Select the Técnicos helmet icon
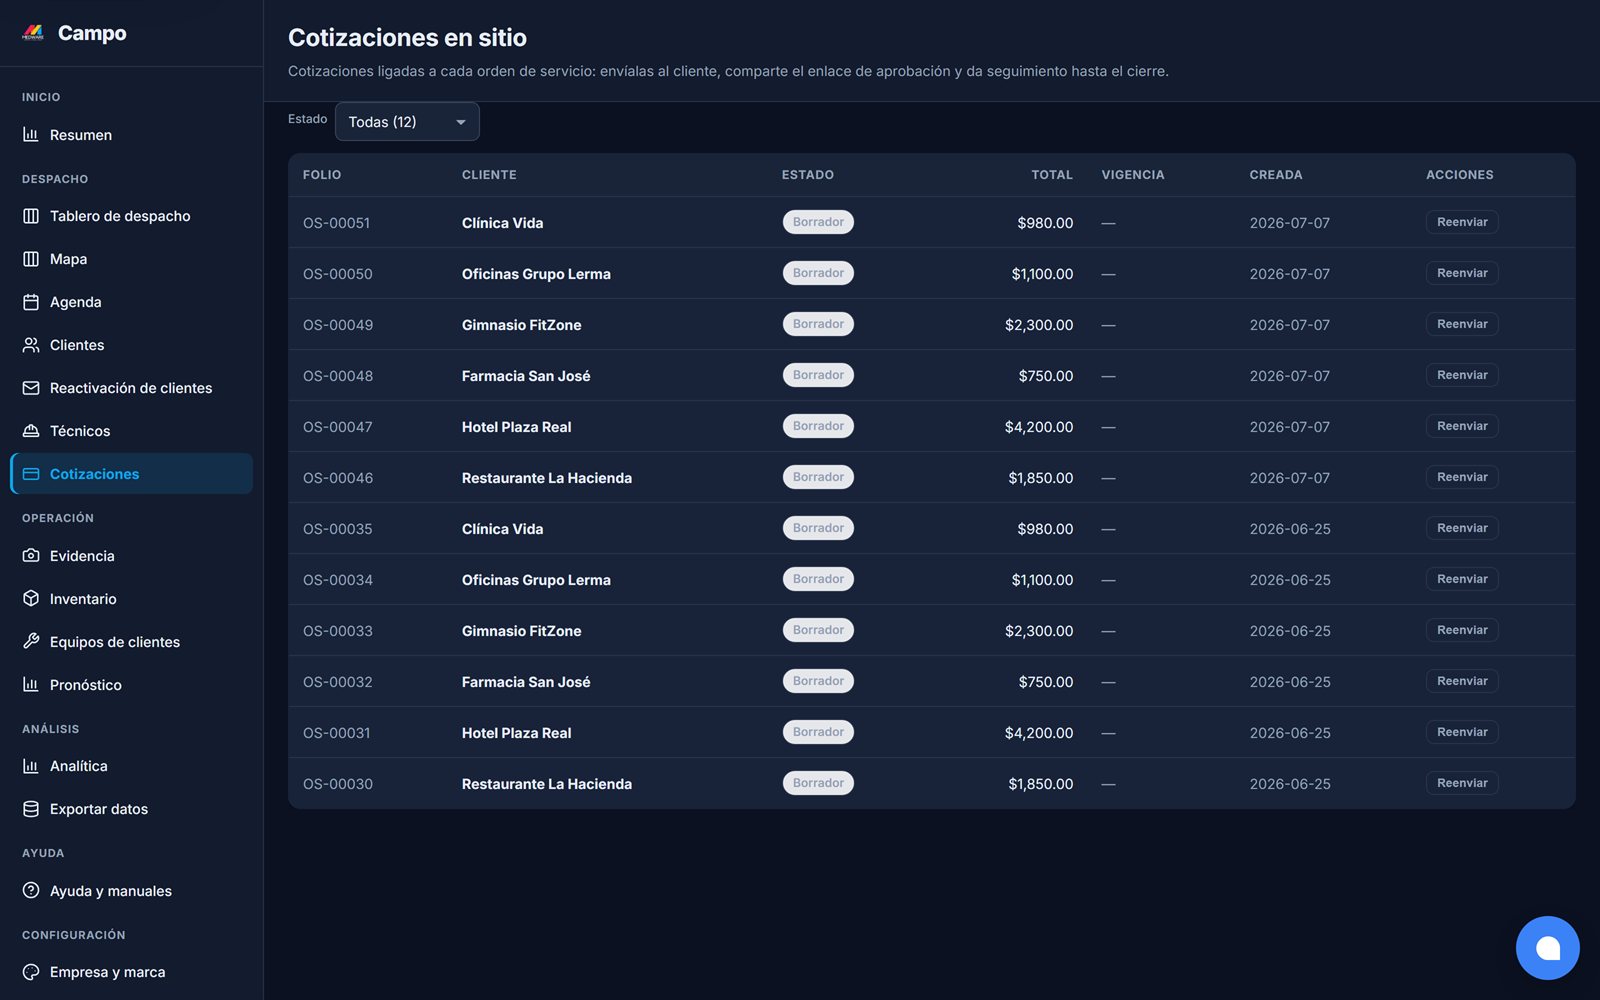1600x1000 pixels. [x=31, y=430]
